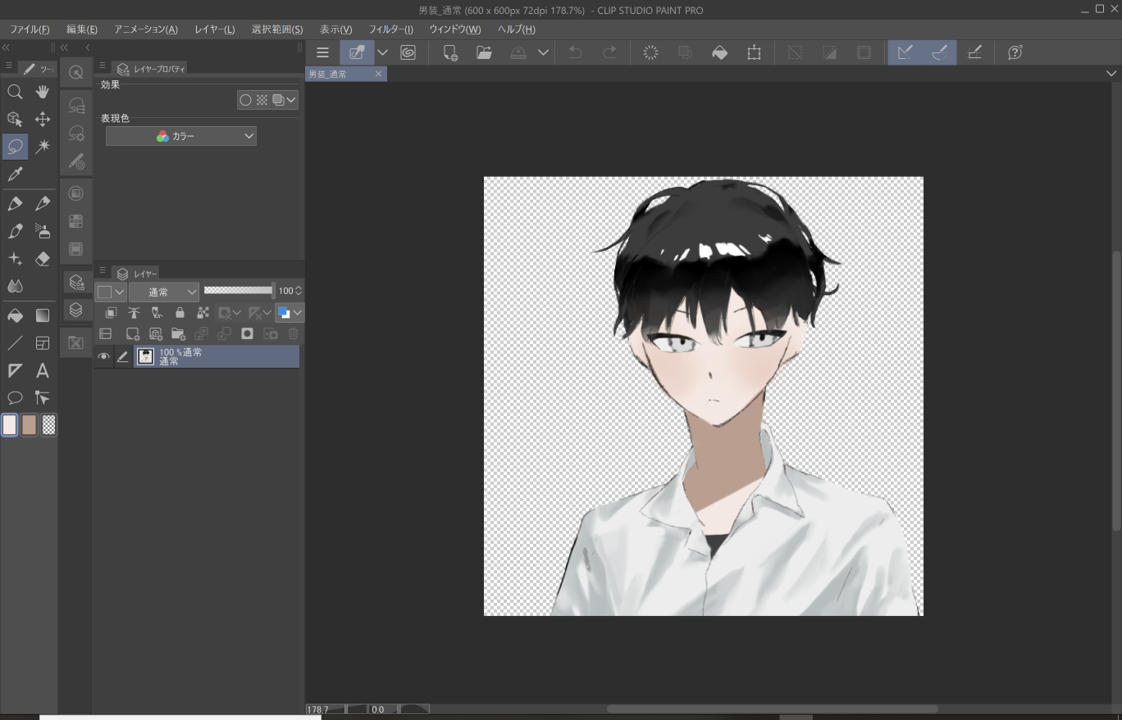Open the フィルター(I) menu
1122x720 pixels.
coord(390,29)
